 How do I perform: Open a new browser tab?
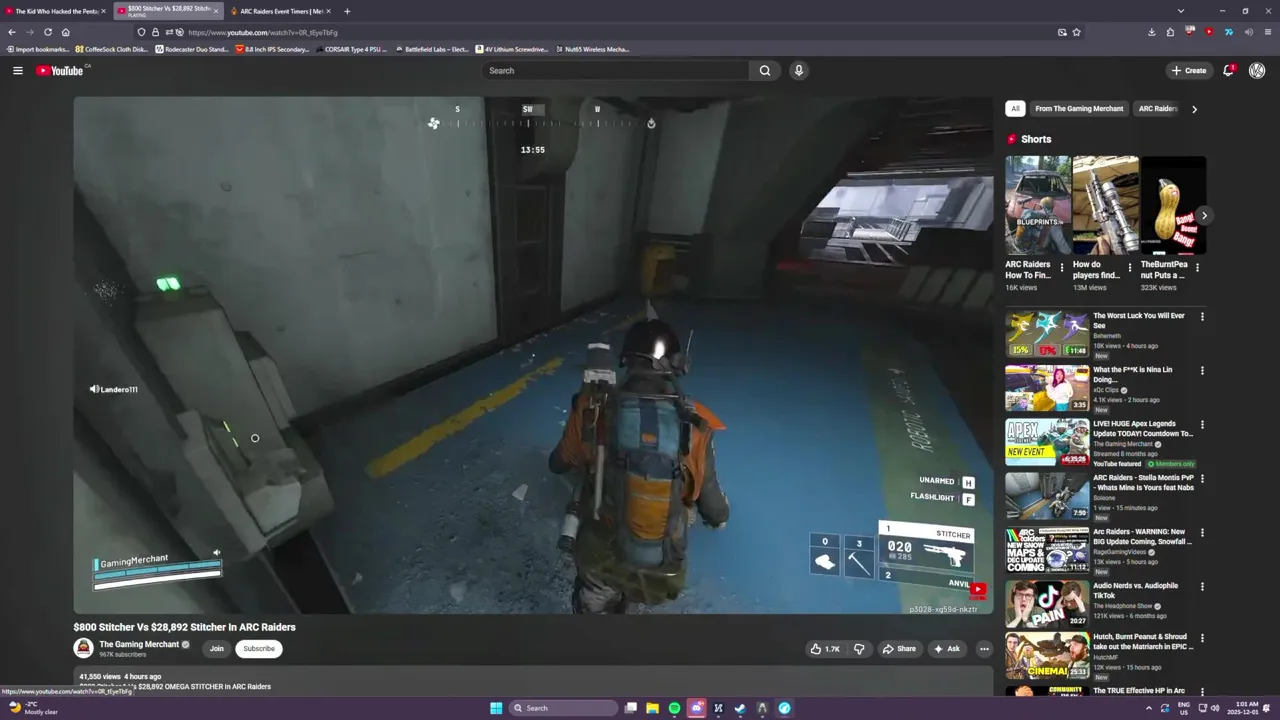click(x=347, y=11)
